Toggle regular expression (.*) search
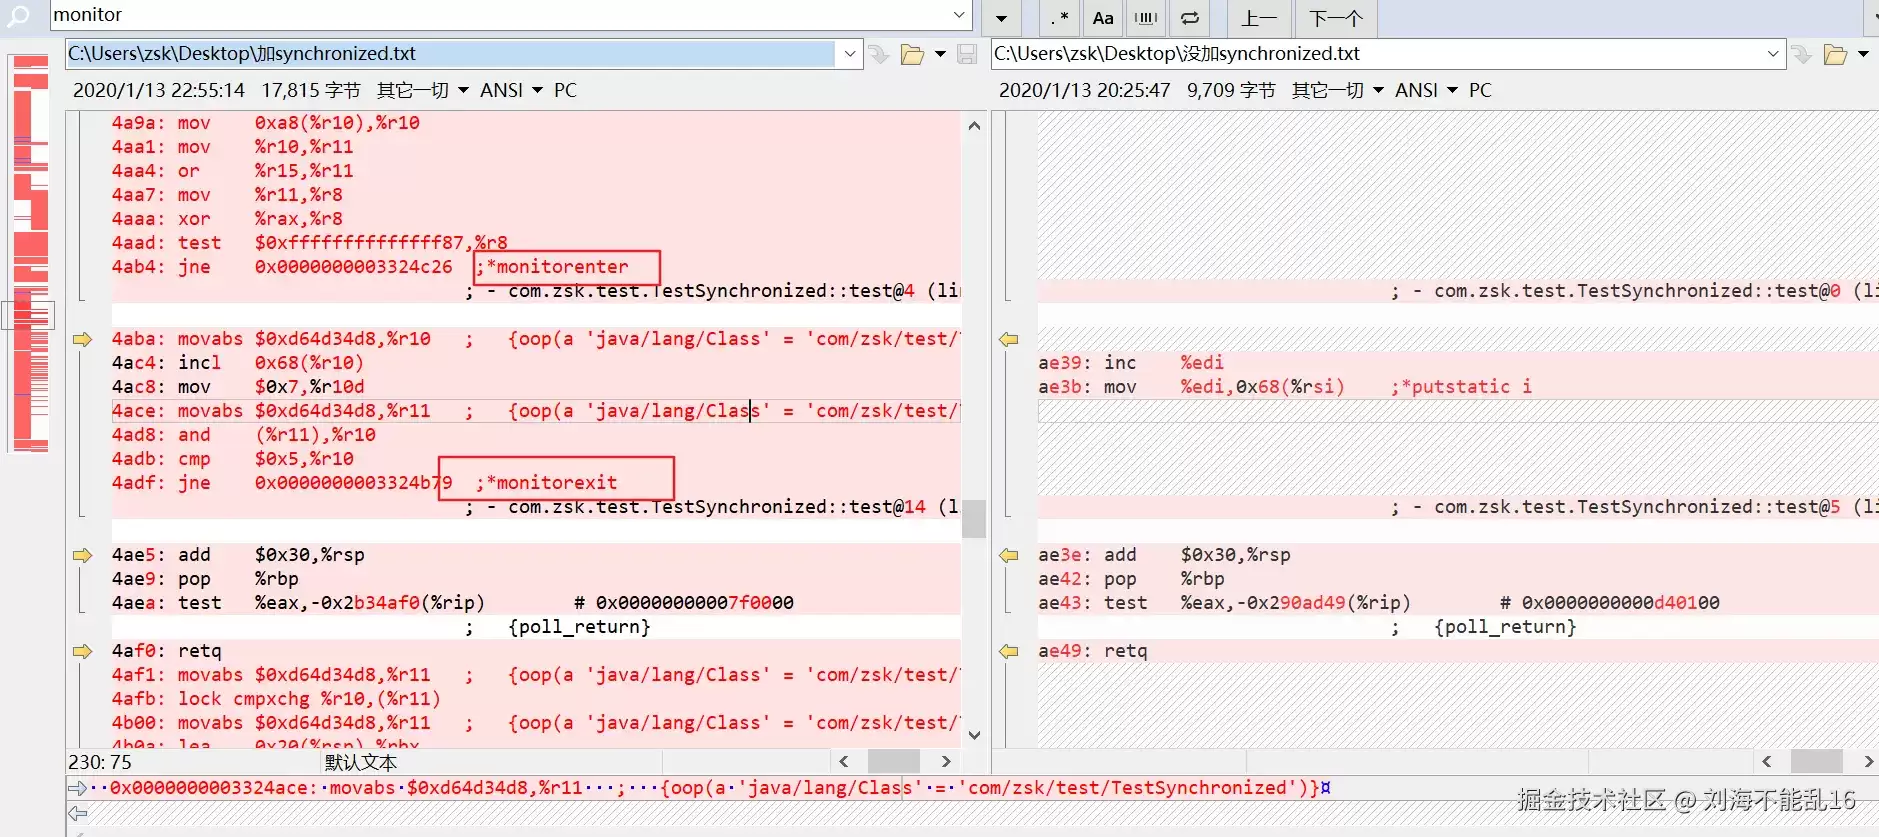 (1059, 18)
